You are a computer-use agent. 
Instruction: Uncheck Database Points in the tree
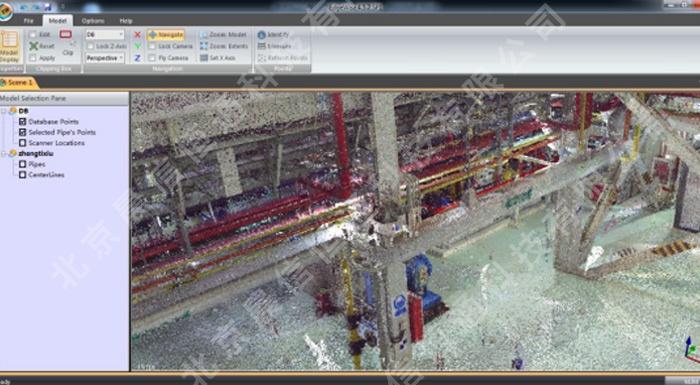click(22, 121)
